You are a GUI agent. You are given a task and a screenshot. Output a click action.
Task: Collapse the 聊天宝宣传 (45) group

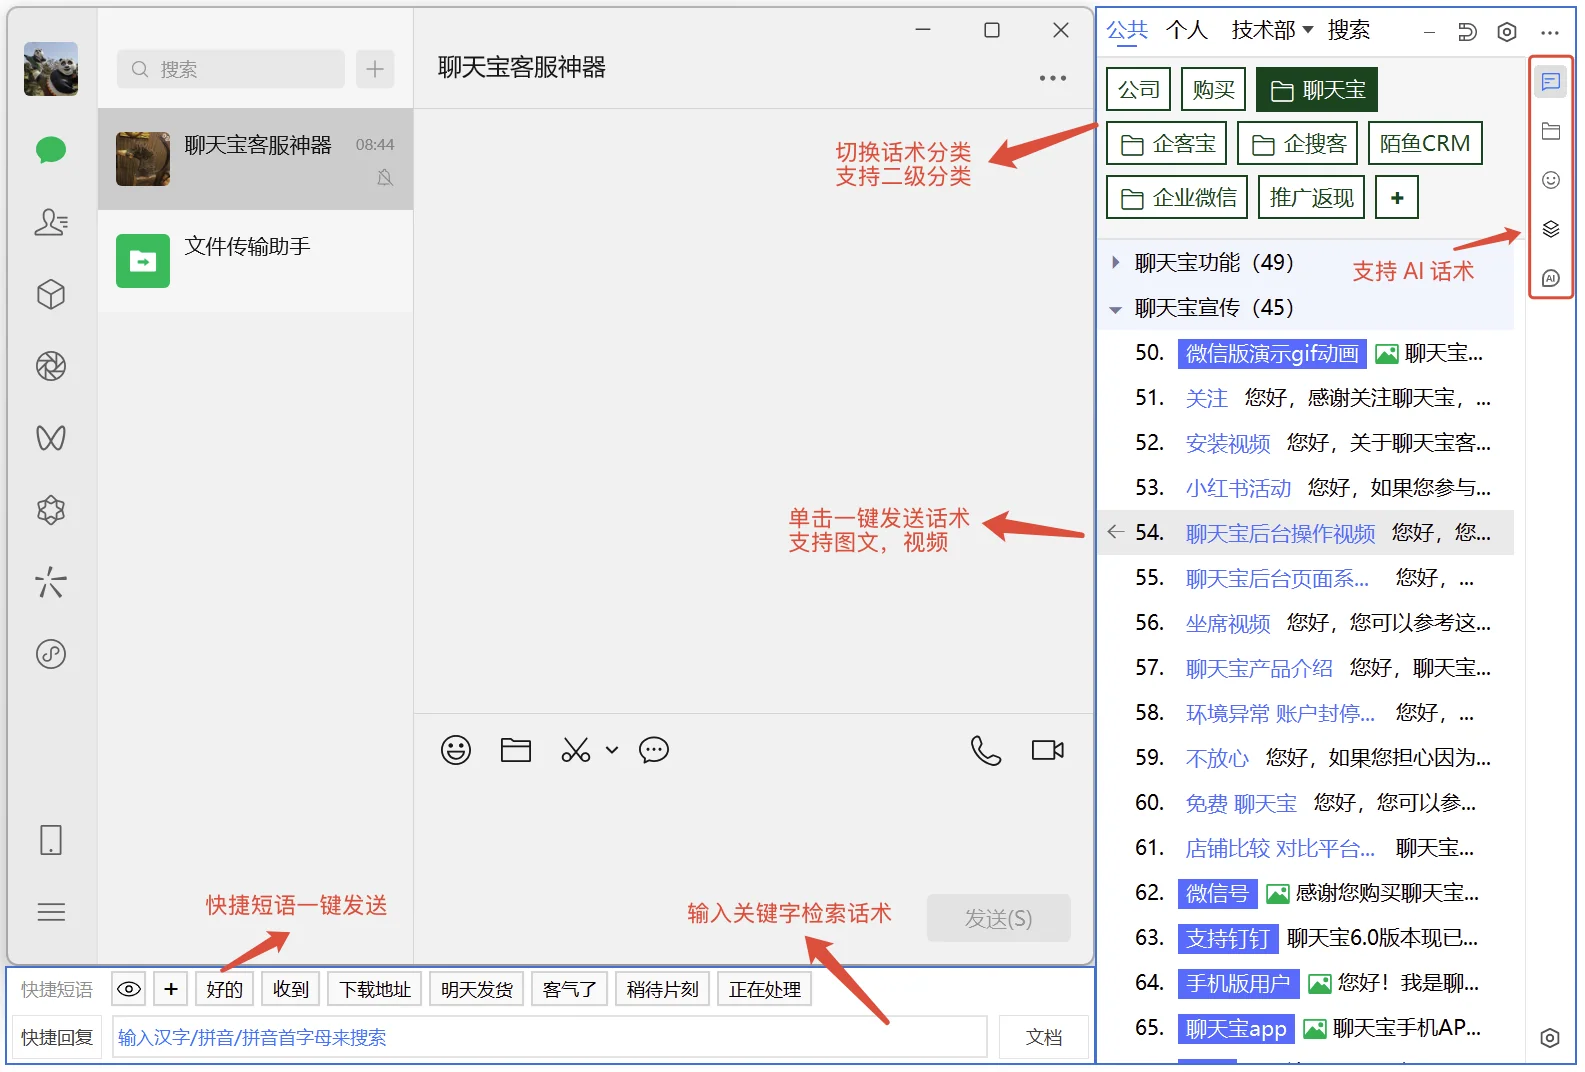(x=1115, y=309)
